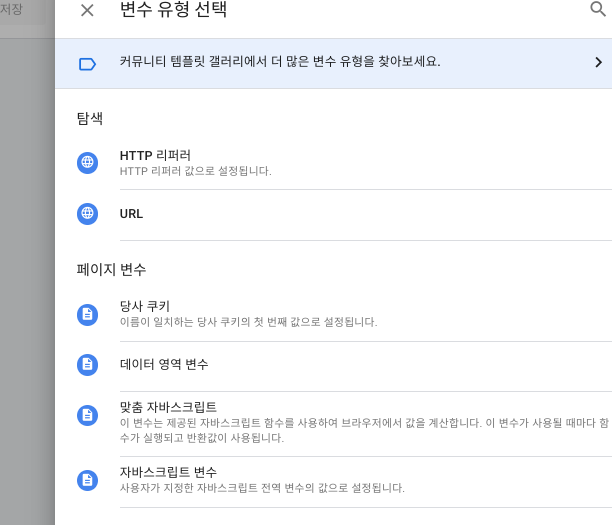
Task: Choose the 자바스크립트 변수 variable type
Action: click(x=168, y=472)
